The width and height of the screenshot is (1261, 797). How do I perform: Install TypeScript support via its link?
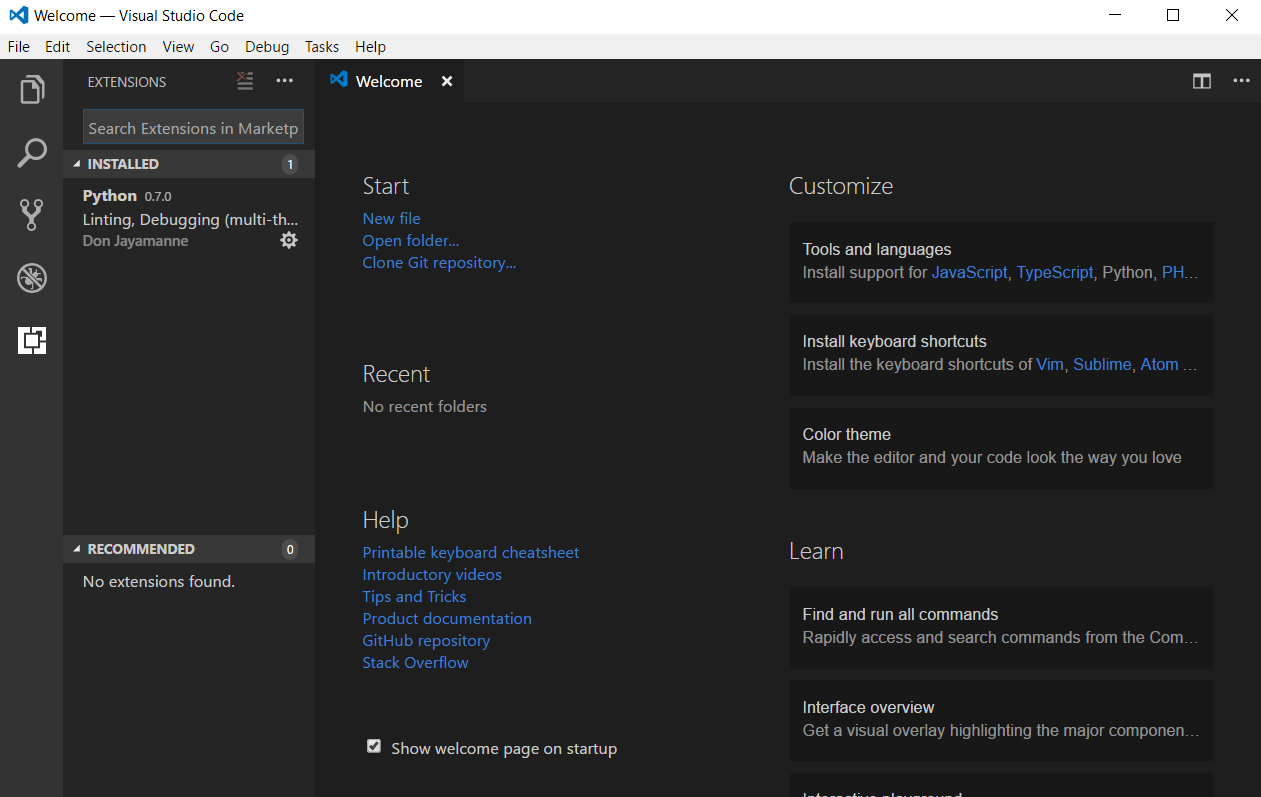tap(1055, 272)
